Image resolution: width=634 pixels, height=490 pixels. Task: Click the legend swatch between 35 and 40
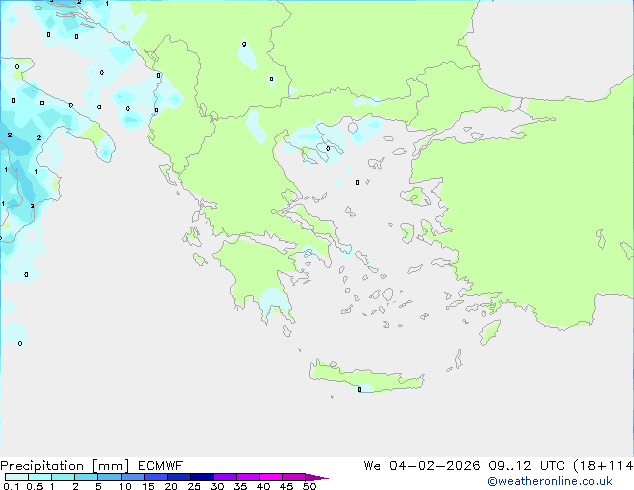[248, 477]
